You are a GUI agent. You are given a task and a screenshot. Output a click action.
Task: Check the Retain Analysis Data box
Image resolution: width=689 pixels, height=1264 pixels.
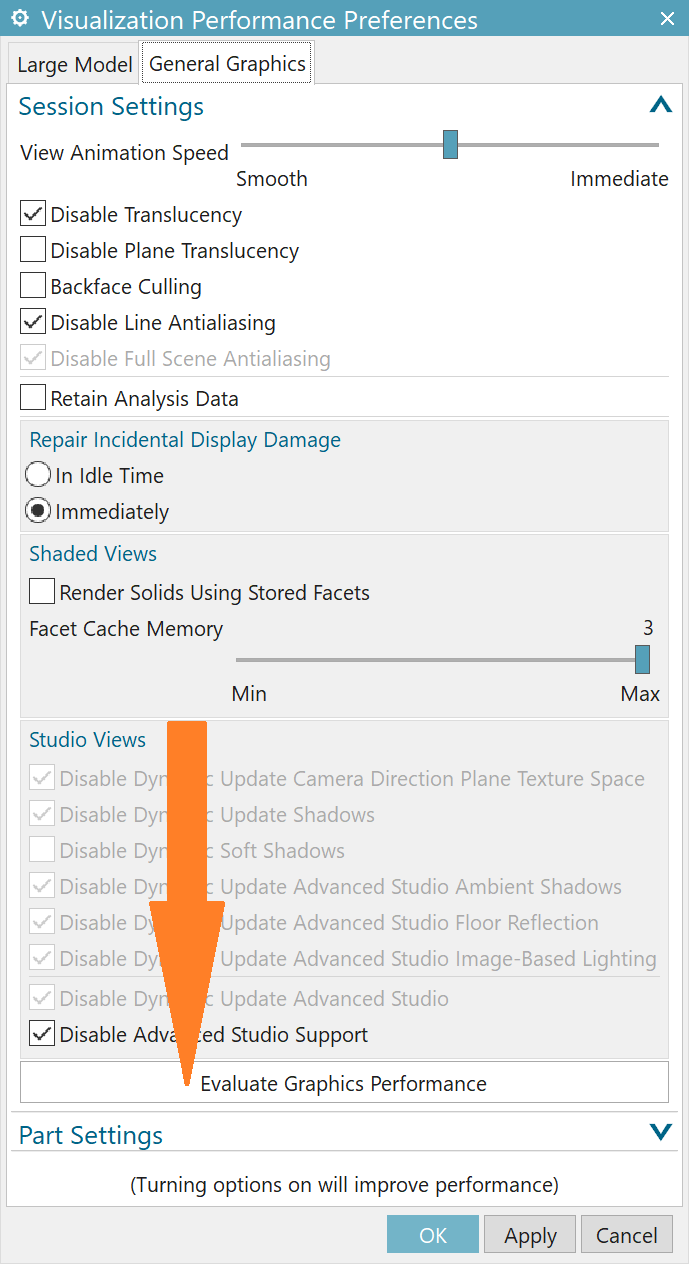[x=34, y=399]
